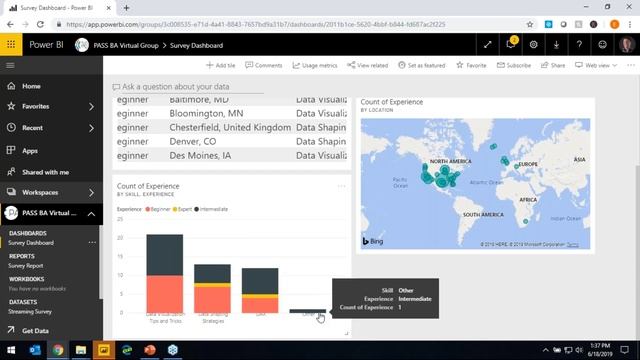Expand the Favorites flyout
This screenshot has width=640, height=360.
point(91,107)
